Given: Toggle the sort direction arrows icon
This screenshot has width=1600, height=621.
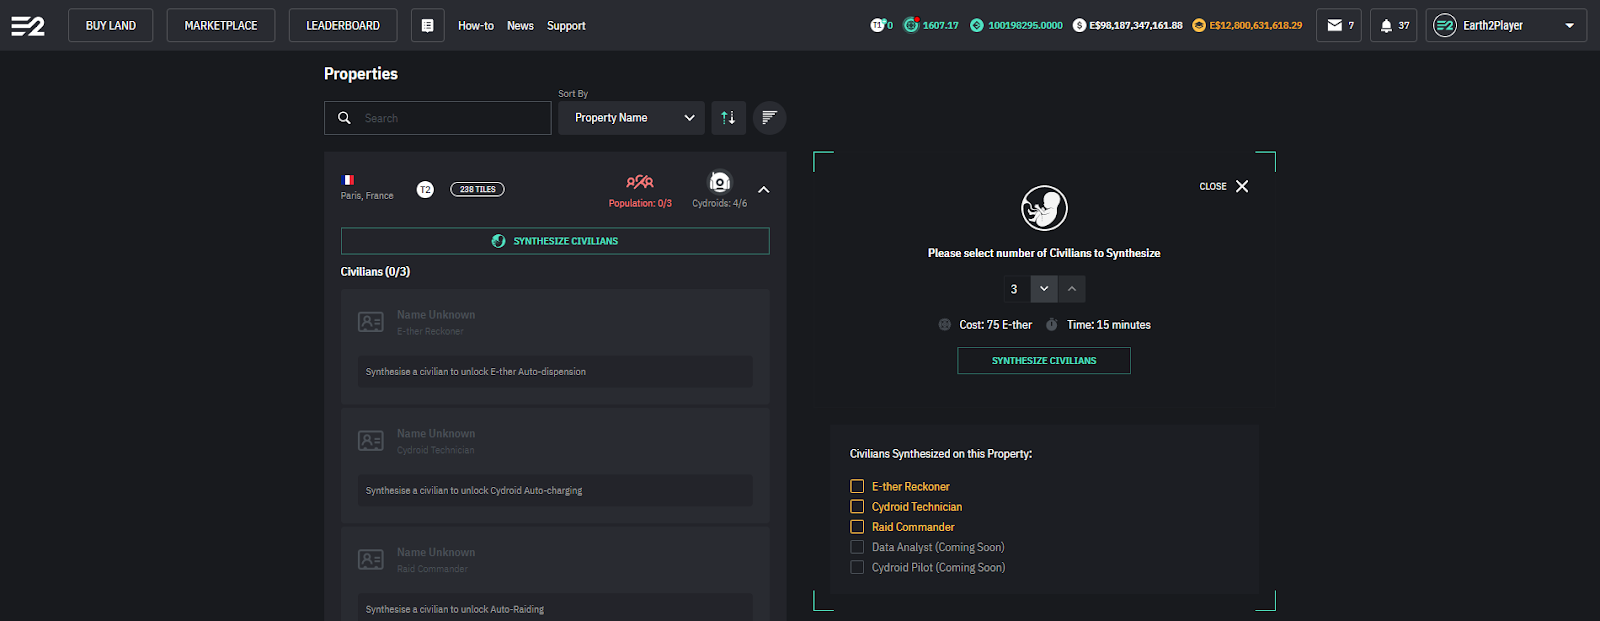Looking at the screenshot, I should [x=728, y=118].
